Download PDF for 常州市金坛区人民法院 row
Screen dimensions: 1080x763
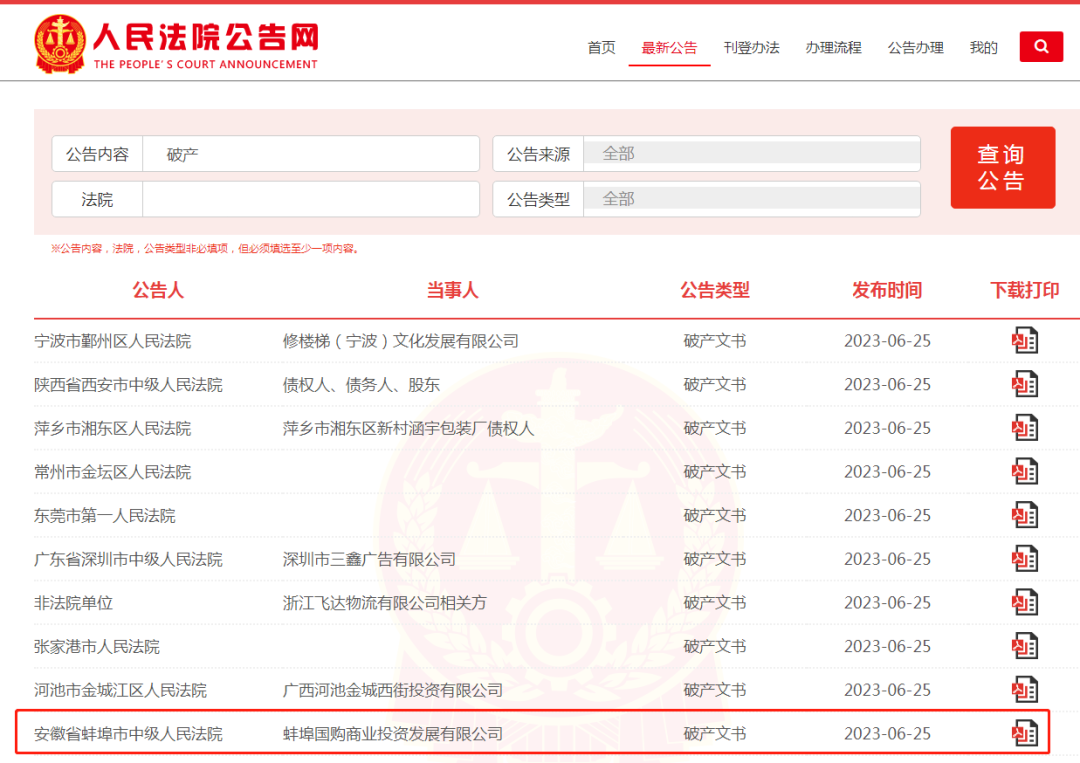(x=1024, y=472)
